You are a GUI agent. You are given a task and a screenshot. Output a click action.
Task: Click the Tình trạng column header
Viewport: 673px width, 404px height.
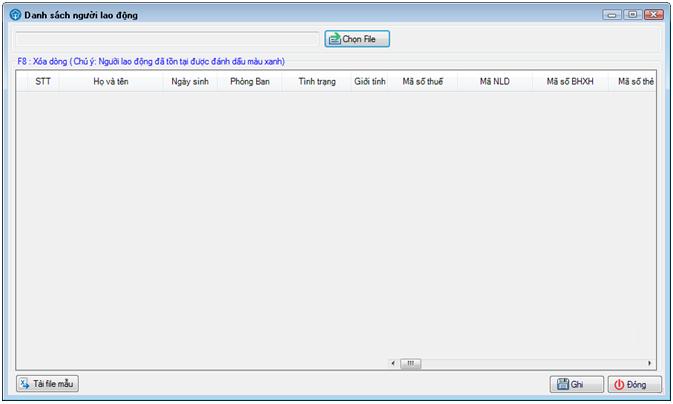tap(317, 81)
